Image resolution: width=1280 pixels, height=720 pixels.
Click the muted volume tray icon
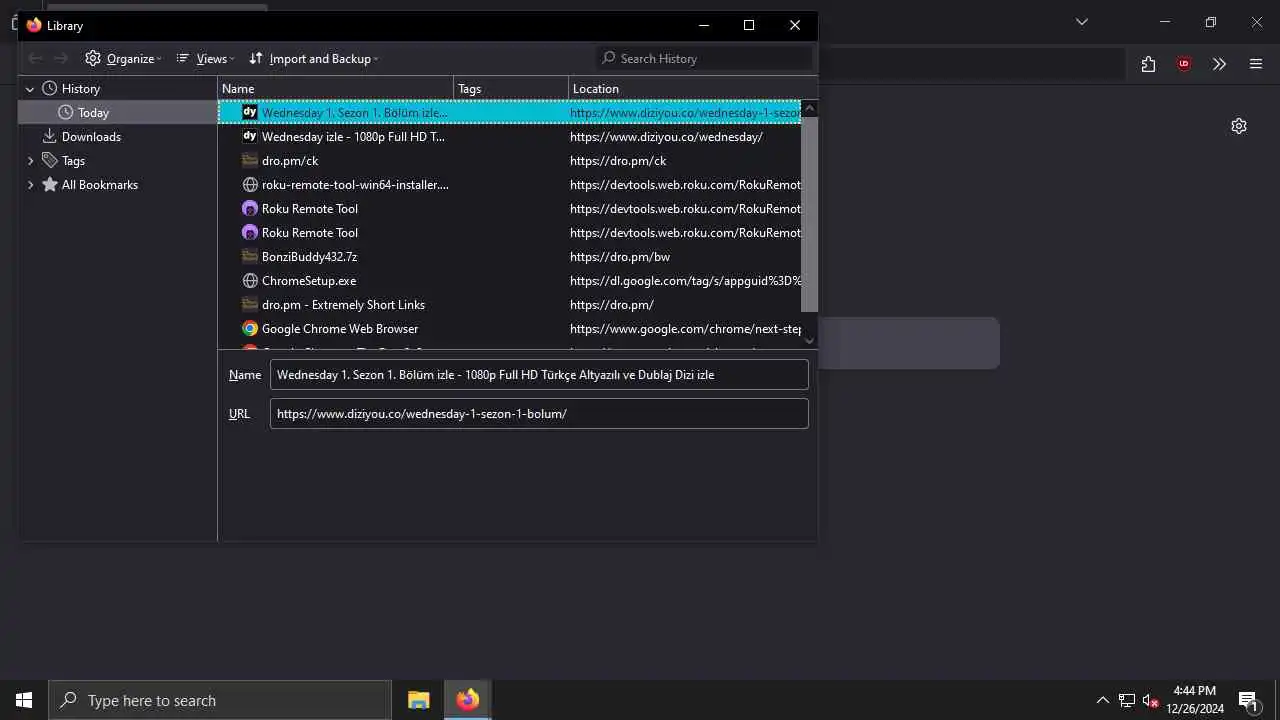(1151, 700)
